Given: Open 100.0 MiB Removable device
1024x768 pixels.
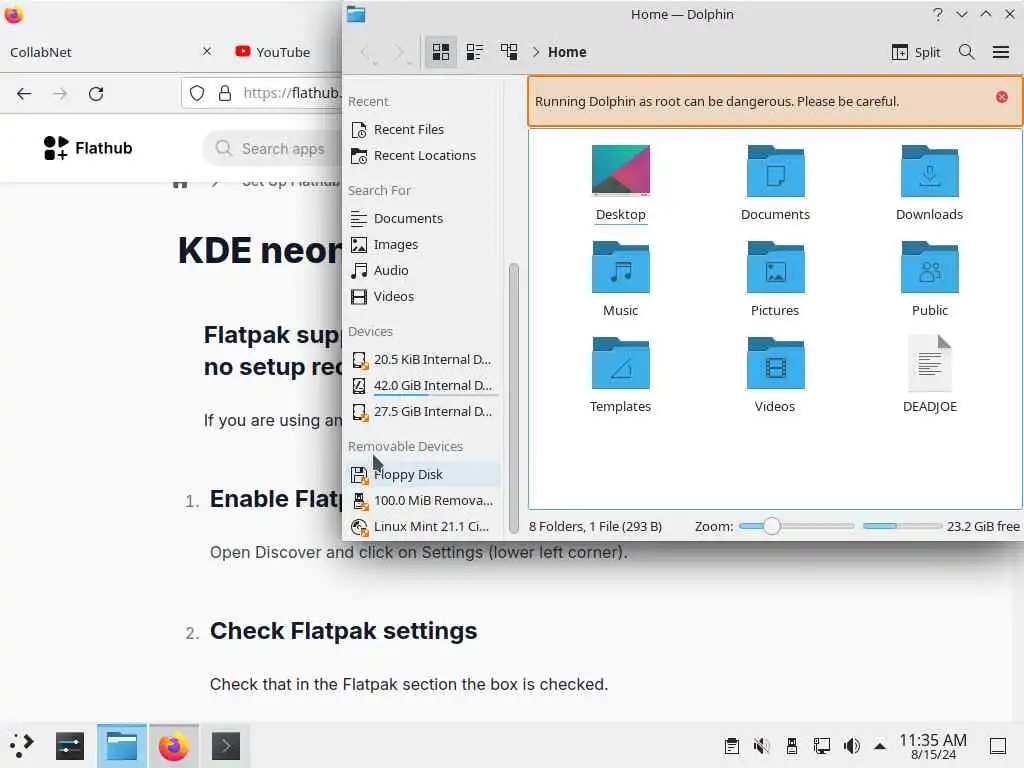Looking at the screenshot, I should [423, 500].
